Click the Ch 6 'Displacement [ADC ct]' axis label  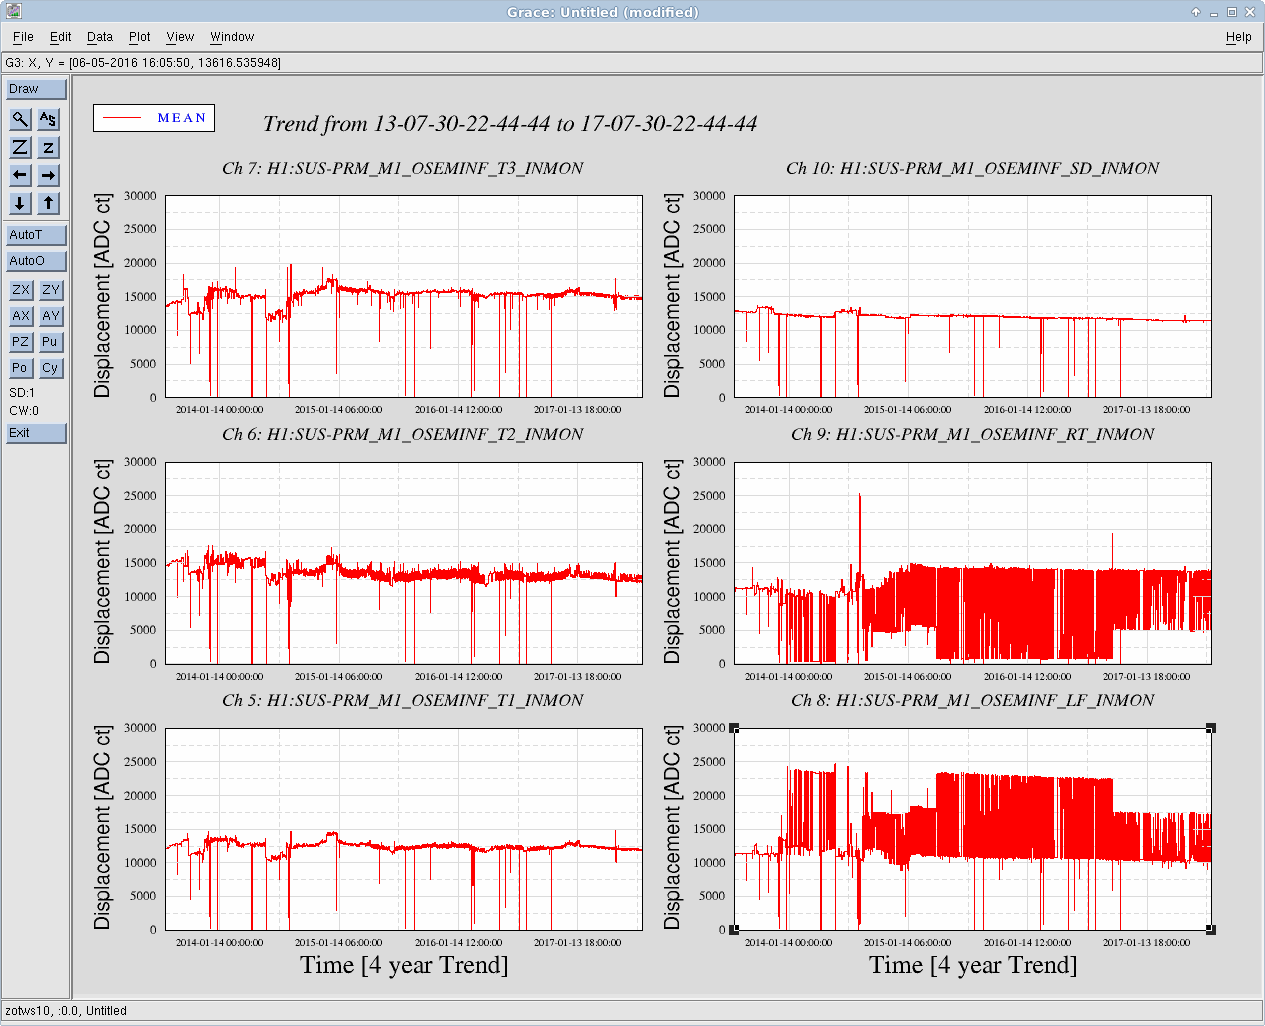point(103,562)
